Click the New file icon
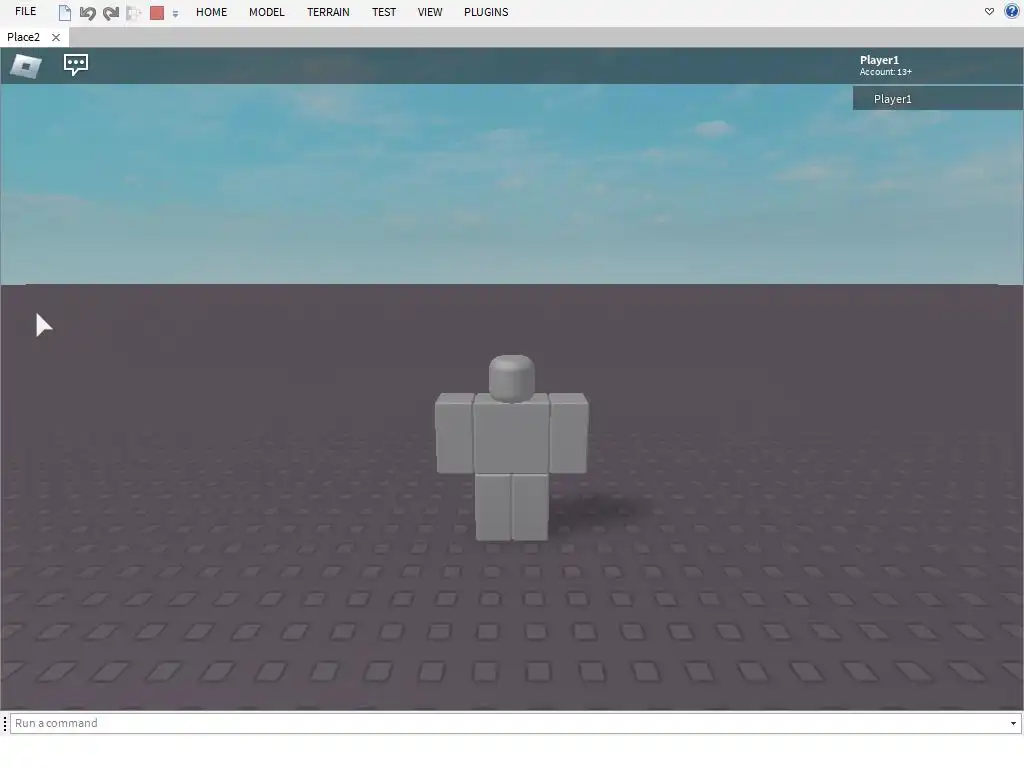Viewport: 1024px width, 768px height. pos(65,13)
